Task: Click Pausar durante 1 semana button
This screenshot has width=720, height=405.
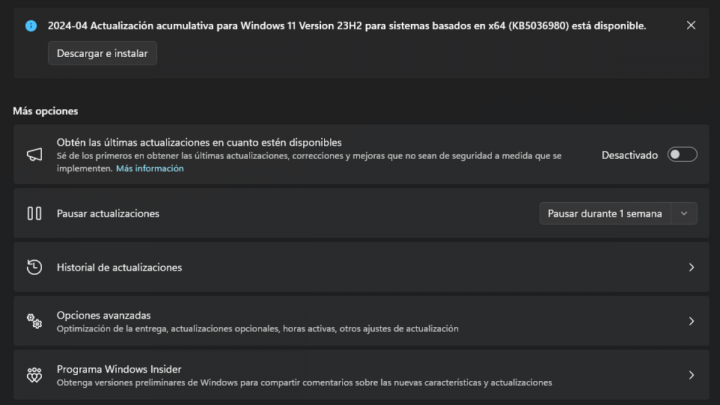Action: 605,214
